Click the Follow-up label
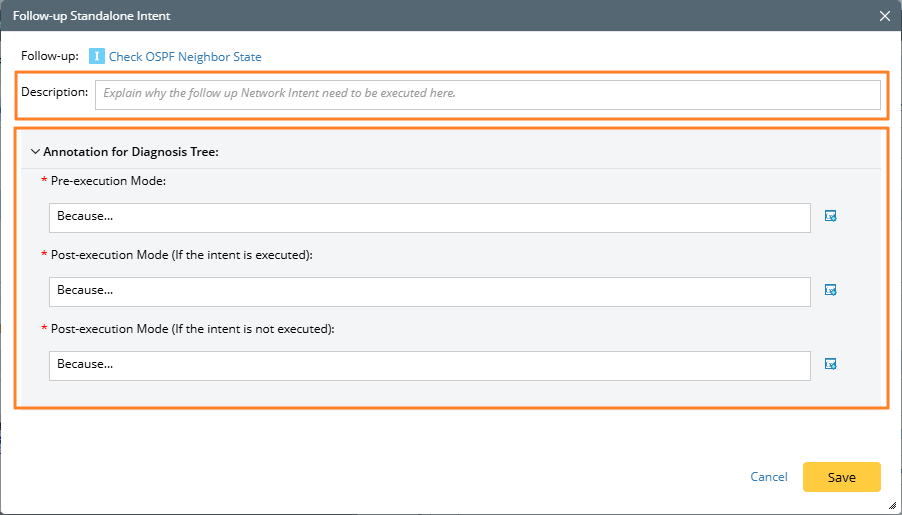This screenshot has width=902, height=515. tap(50, 57)
